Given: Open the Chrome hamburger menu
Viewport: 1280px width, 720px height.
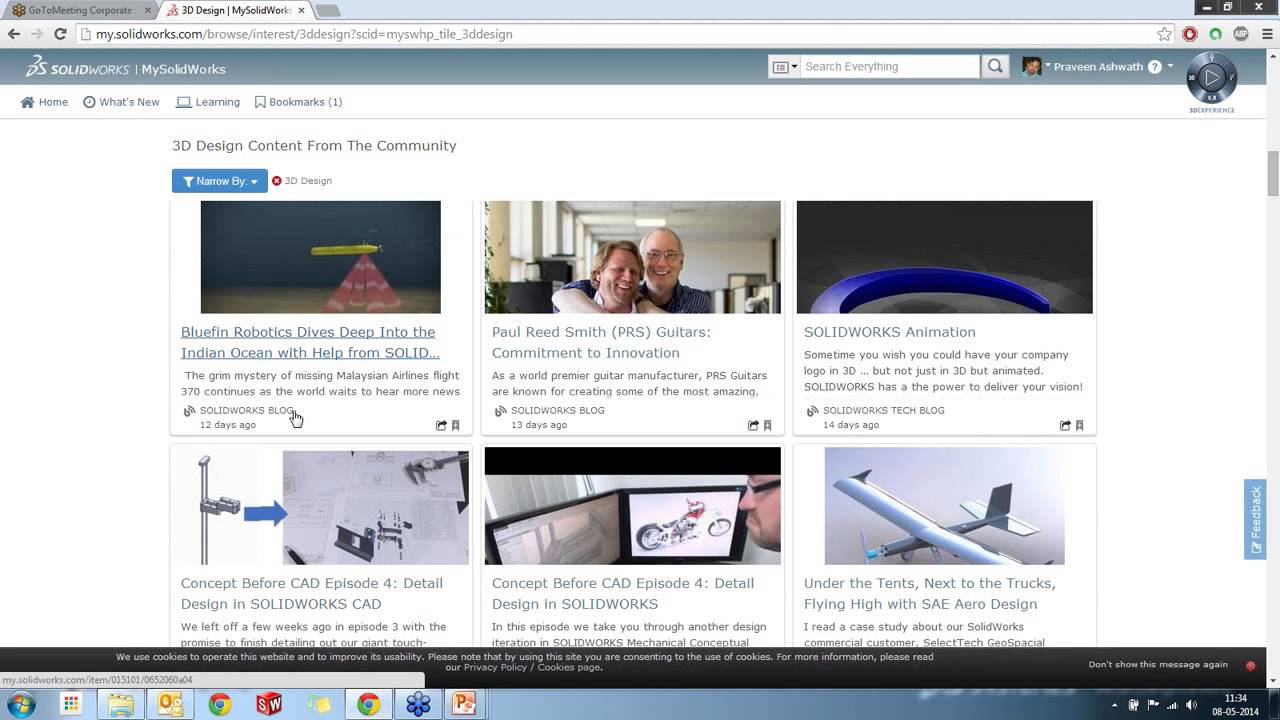Looking at the screenshot, I should click(1266, 34).
